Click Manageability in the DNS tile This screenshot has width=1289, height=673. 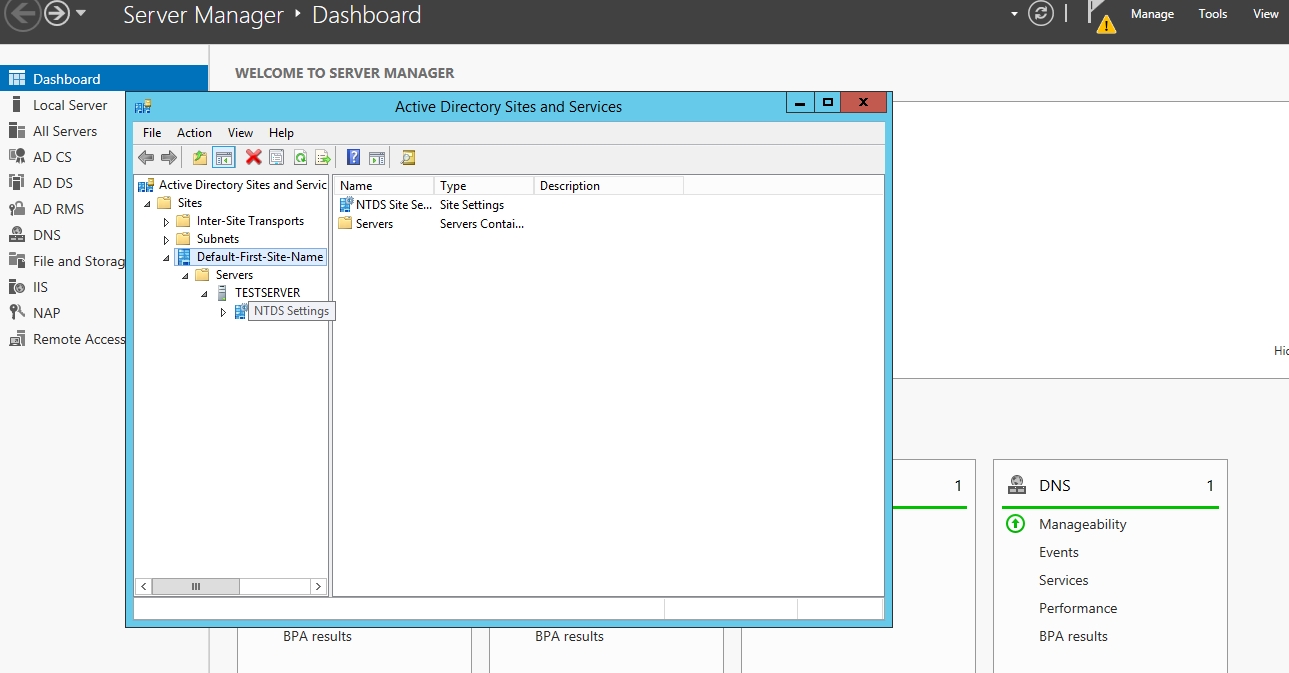[1082, 524]
